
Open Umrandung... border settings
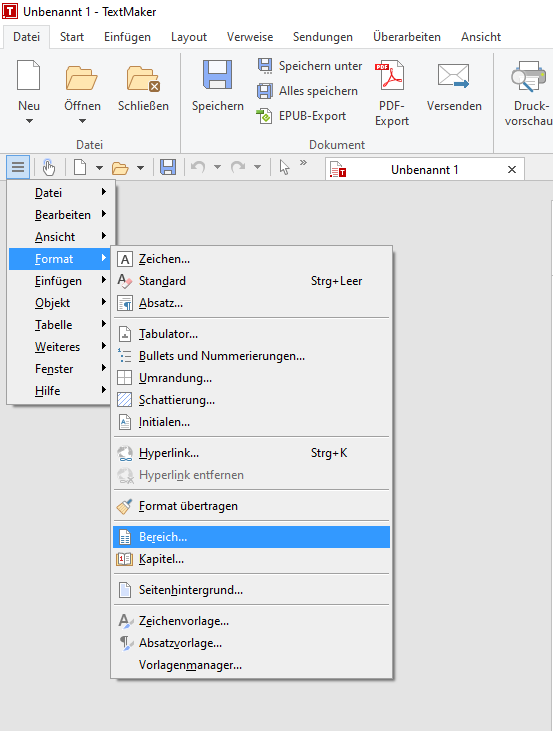coord(251,378)
